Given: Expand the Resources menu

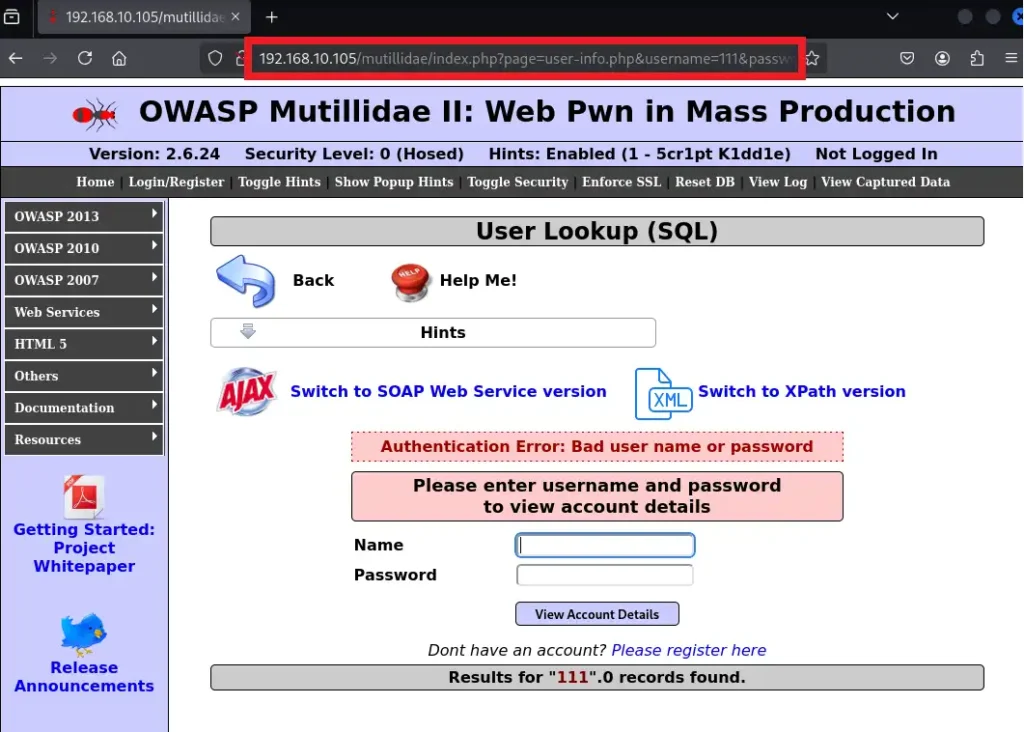Looking at the screenshot, I should (x=84, y=439).
